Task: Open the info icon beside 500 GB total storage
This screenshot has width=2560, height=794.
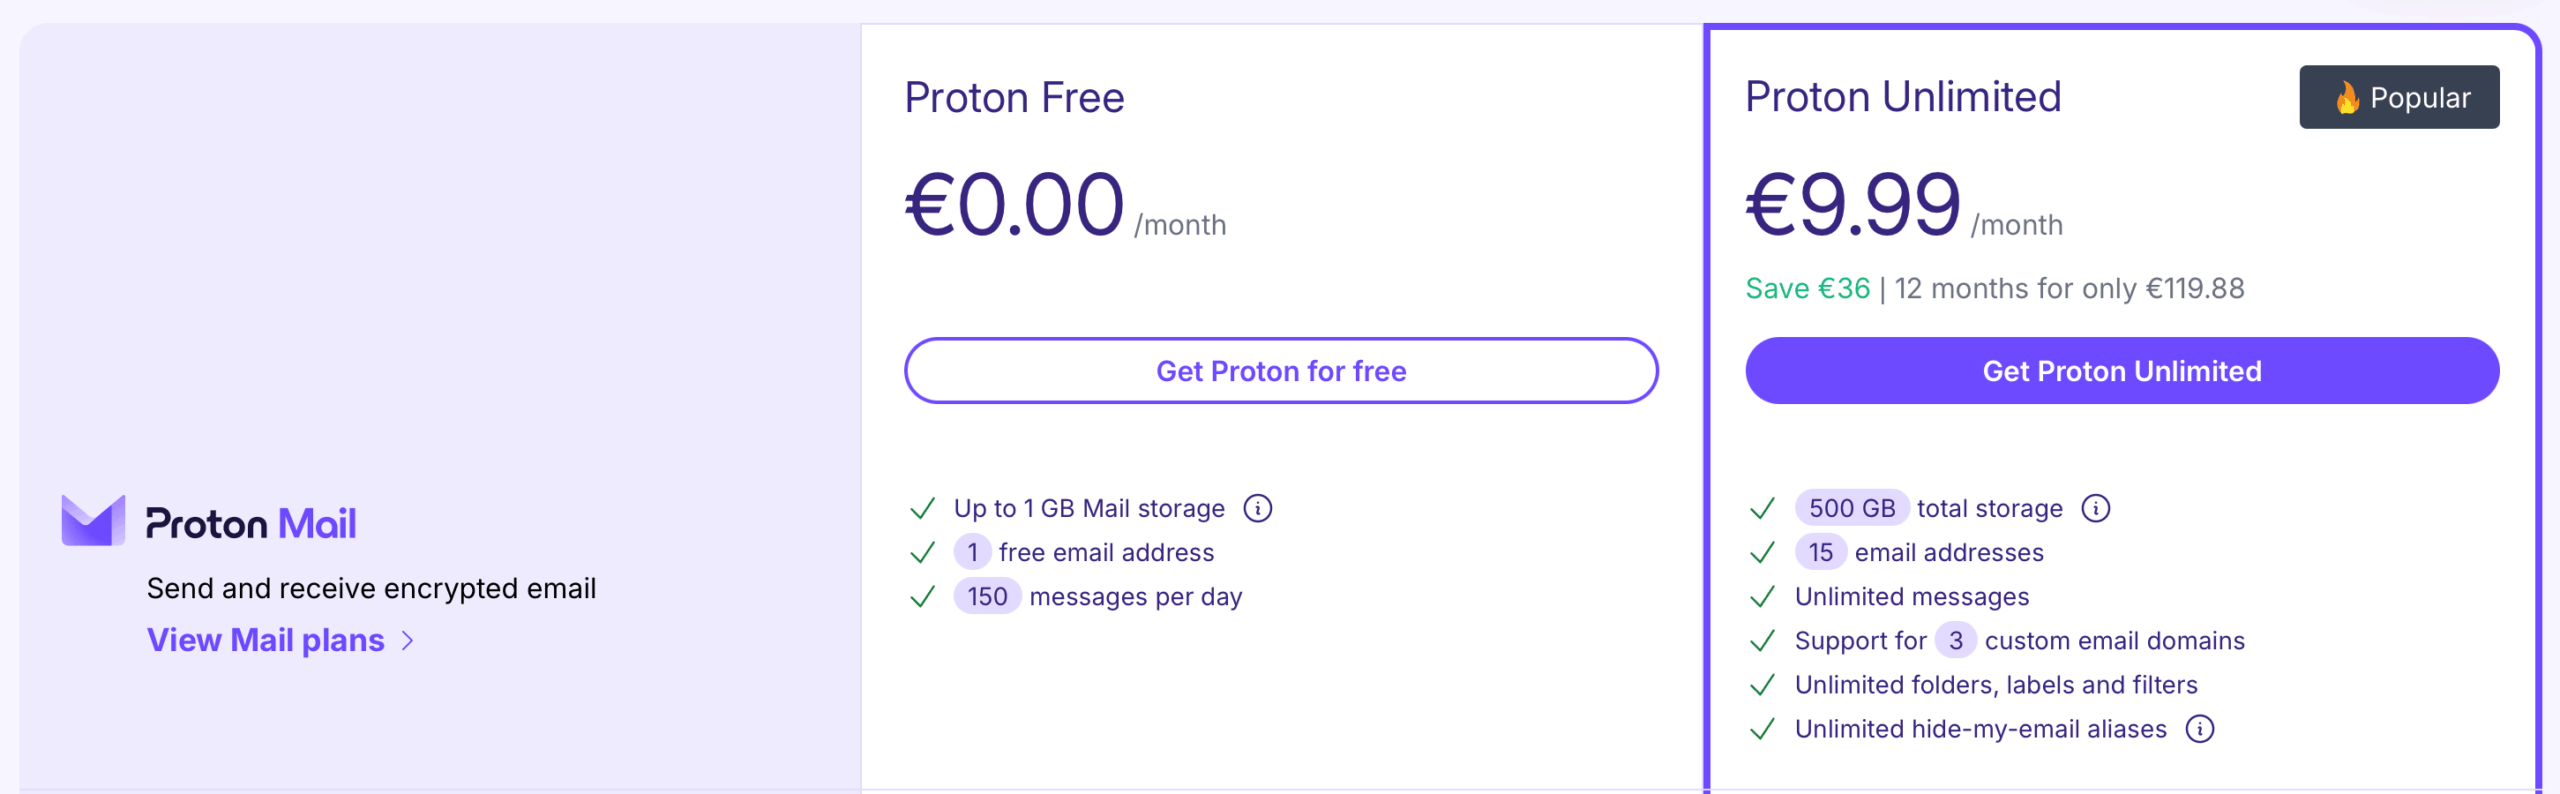Action: point(2095,508)
